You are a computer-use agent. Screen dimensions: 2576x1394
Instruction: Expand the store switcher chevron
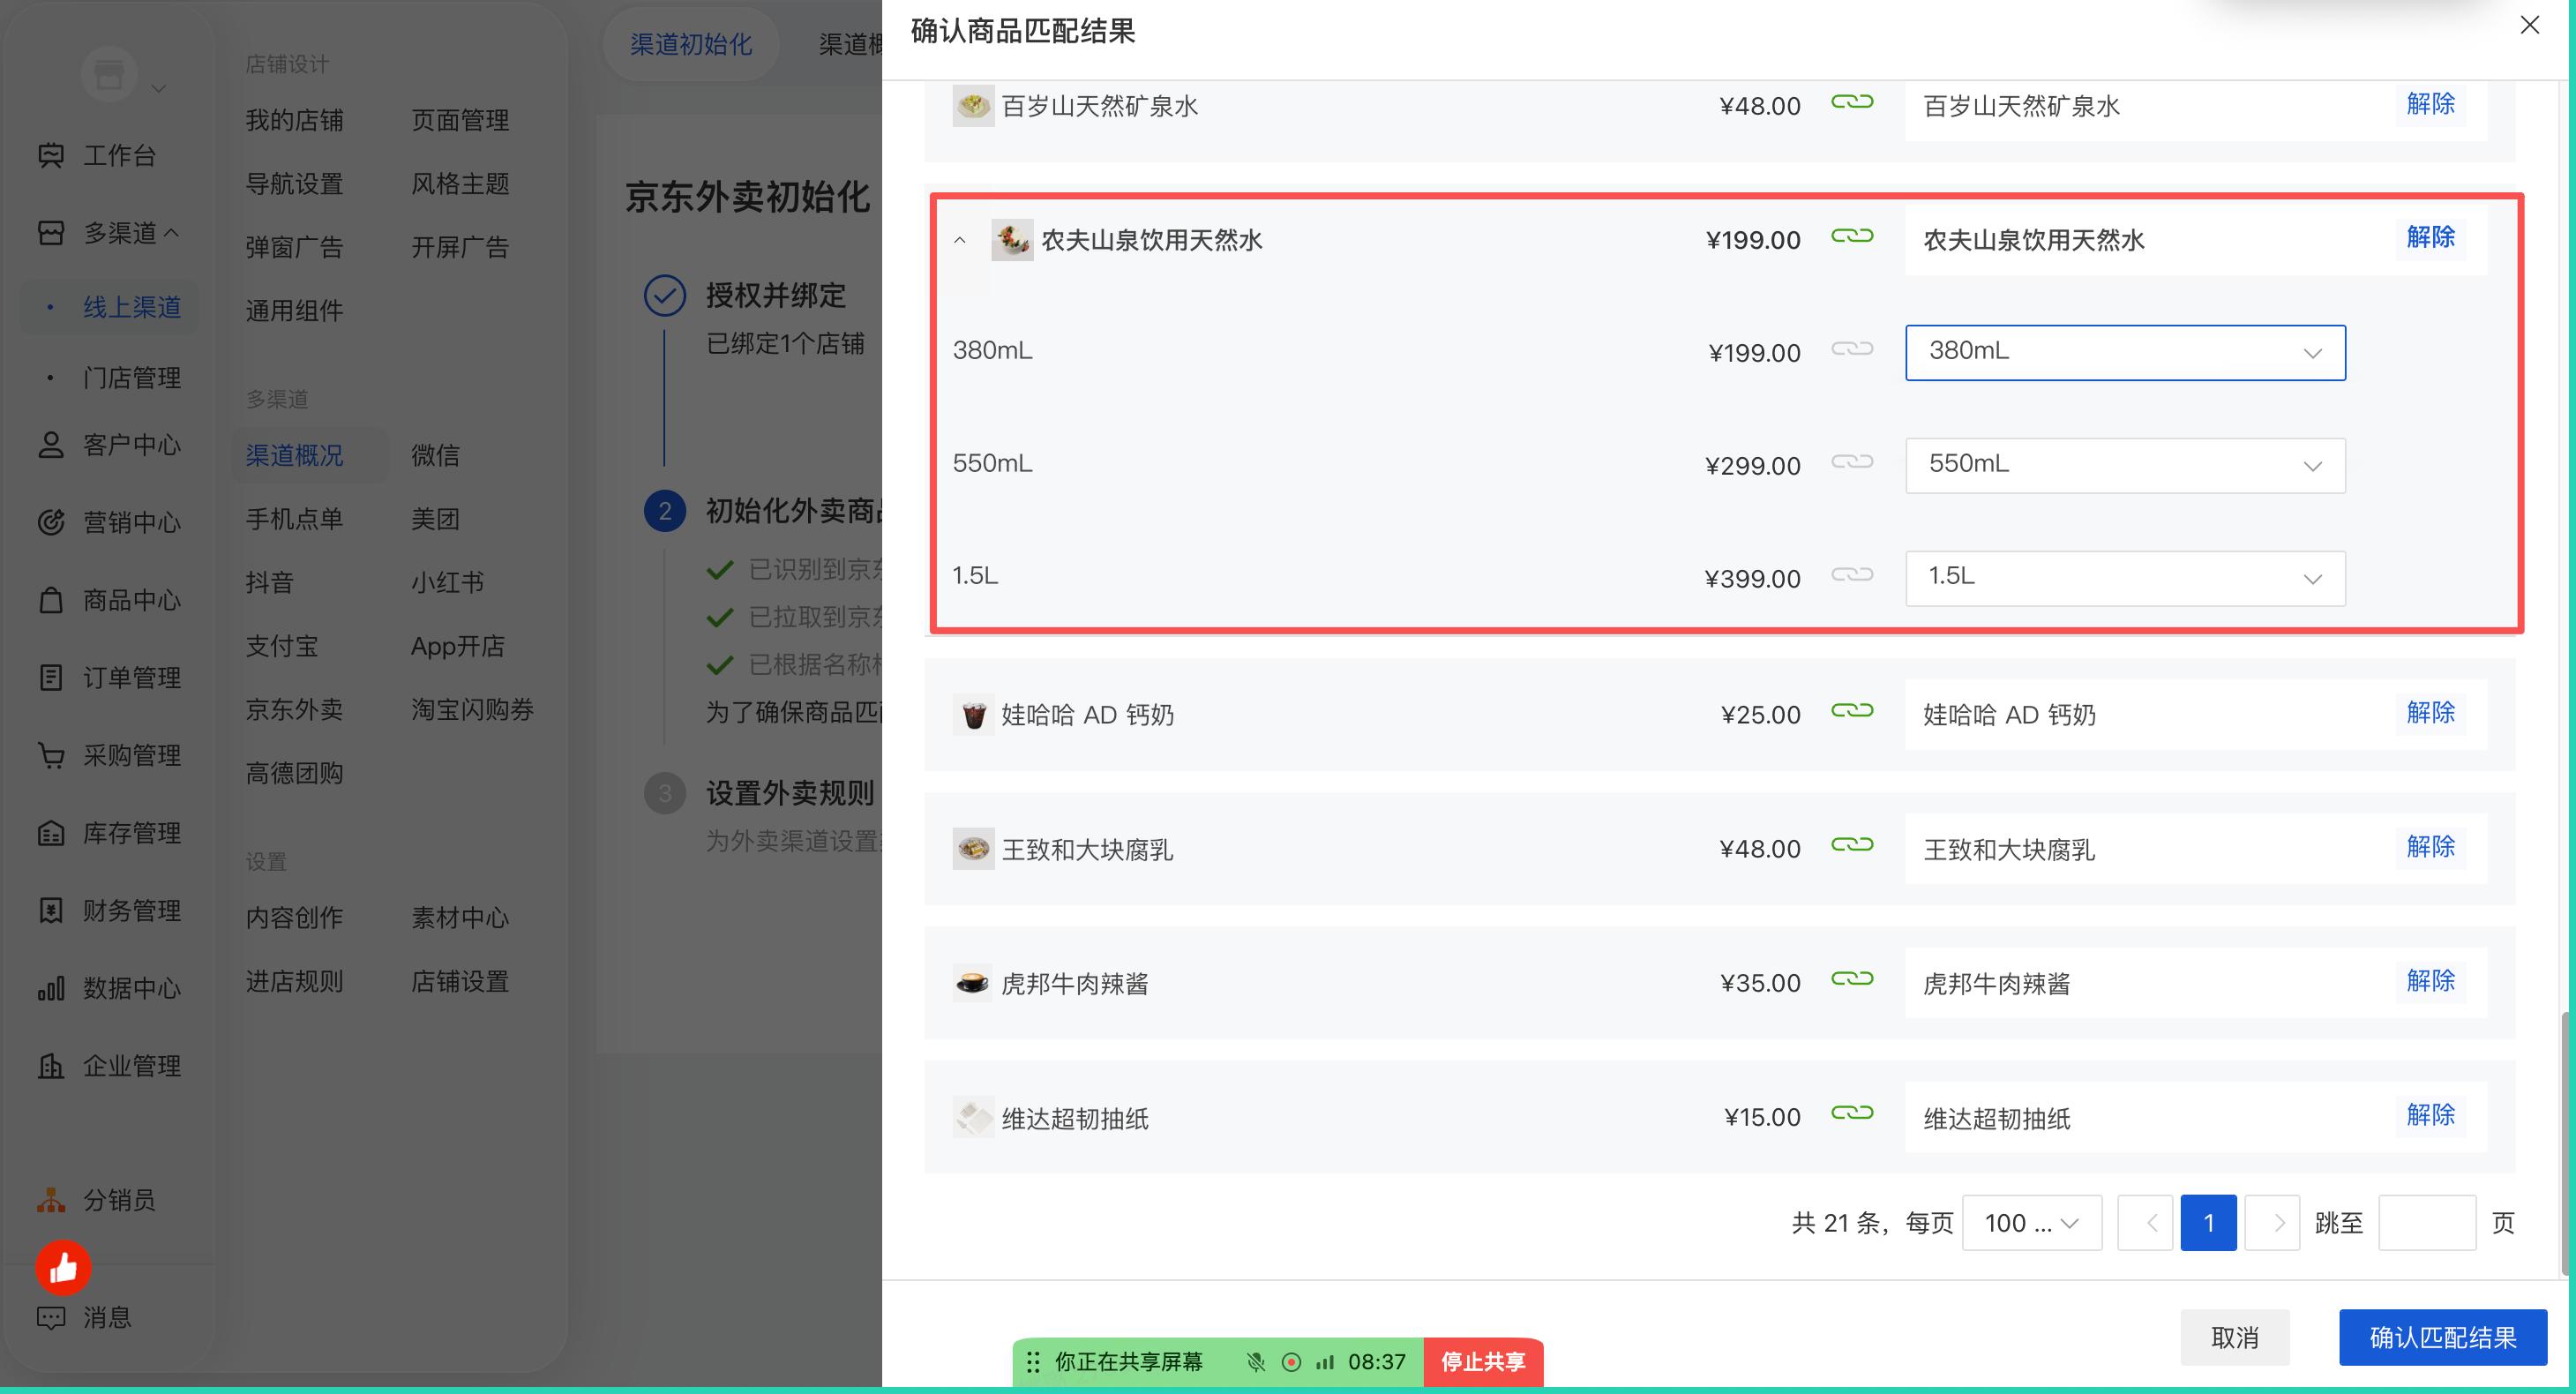[158, 89]
